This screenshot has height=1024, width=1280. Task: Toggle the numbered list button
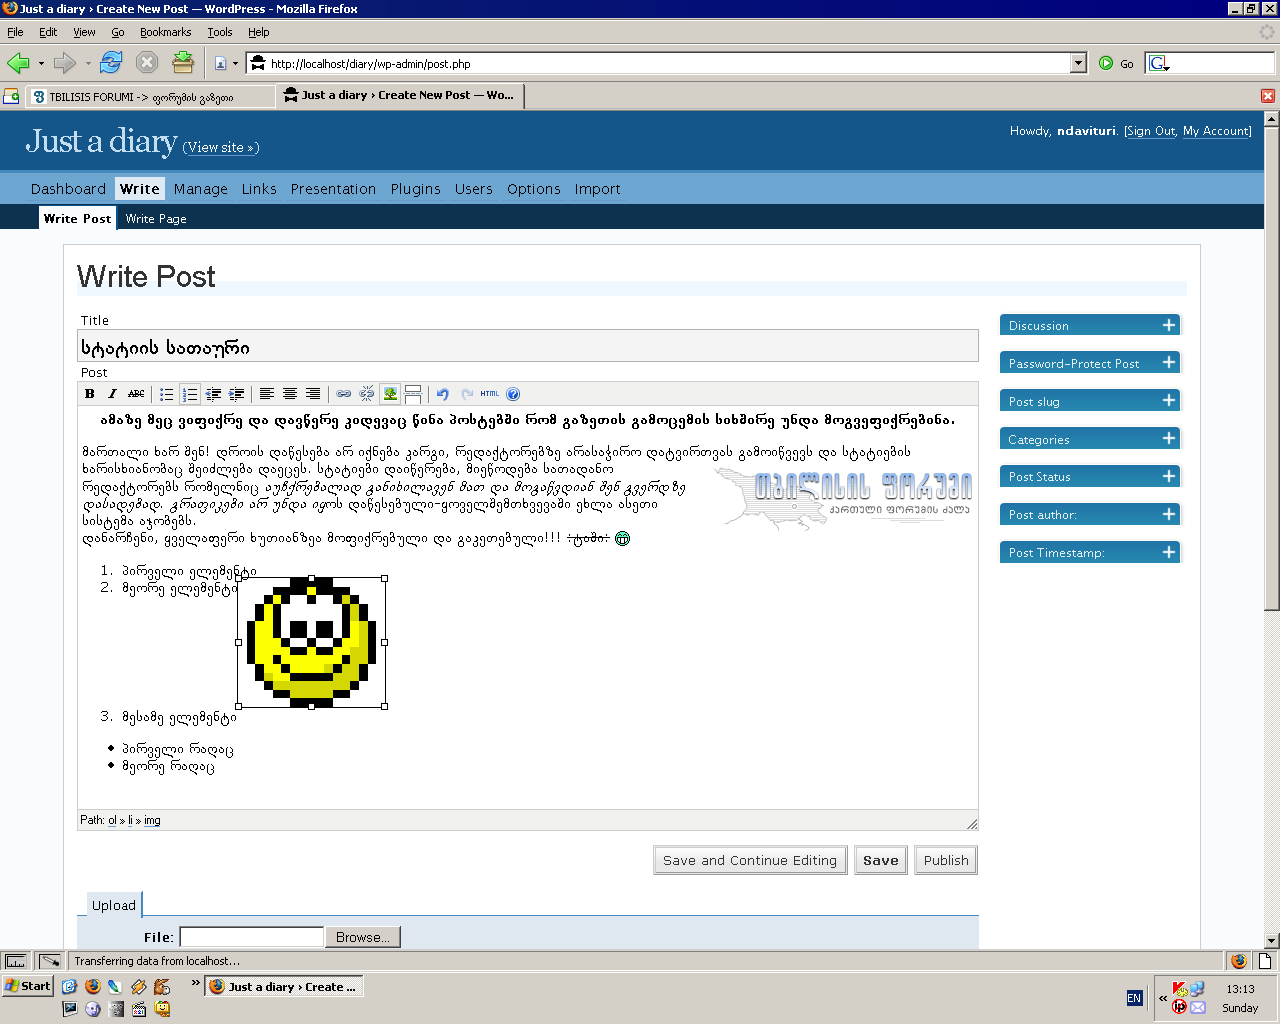[190, 394]
